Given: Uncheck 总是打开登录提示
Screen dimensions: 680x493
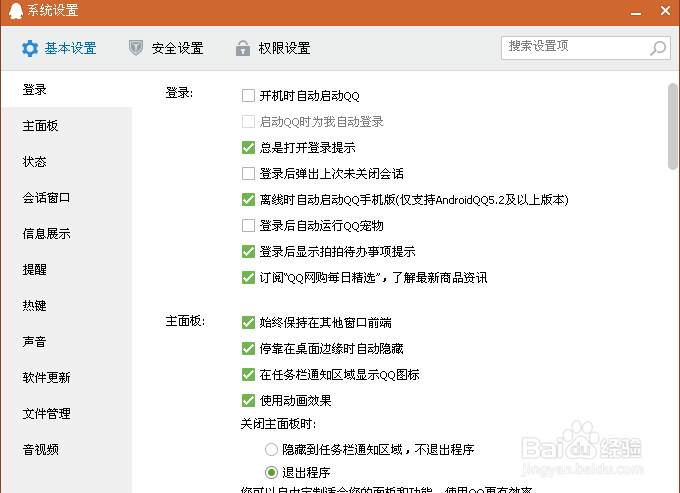Looking at the screenshot, I should pos(248,147).
